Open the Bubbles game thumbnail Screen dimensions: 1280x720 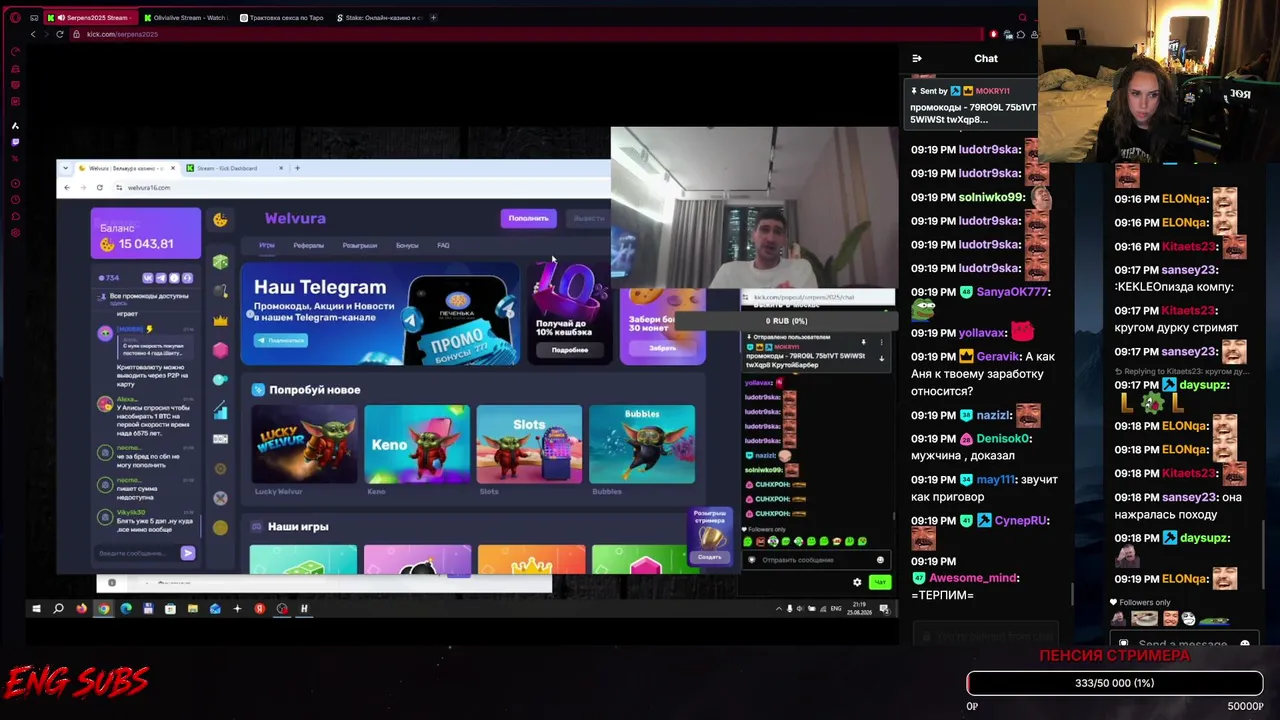tap(642, 444)
